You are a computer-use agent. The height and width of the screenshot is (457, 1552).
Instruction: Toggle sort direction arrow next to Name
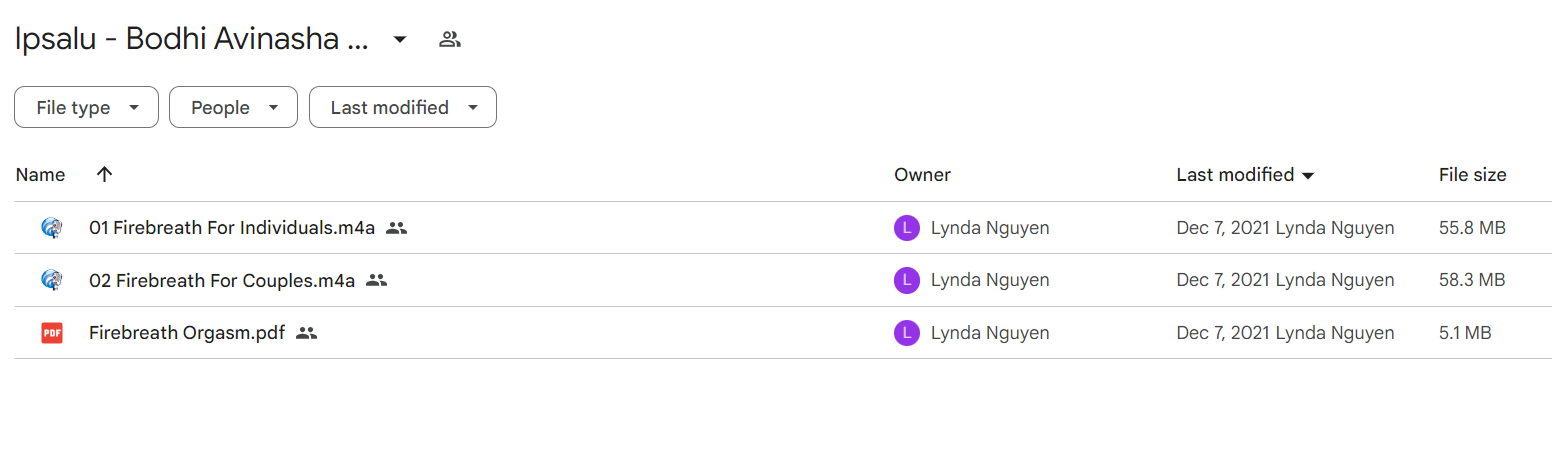pos(104,174)
